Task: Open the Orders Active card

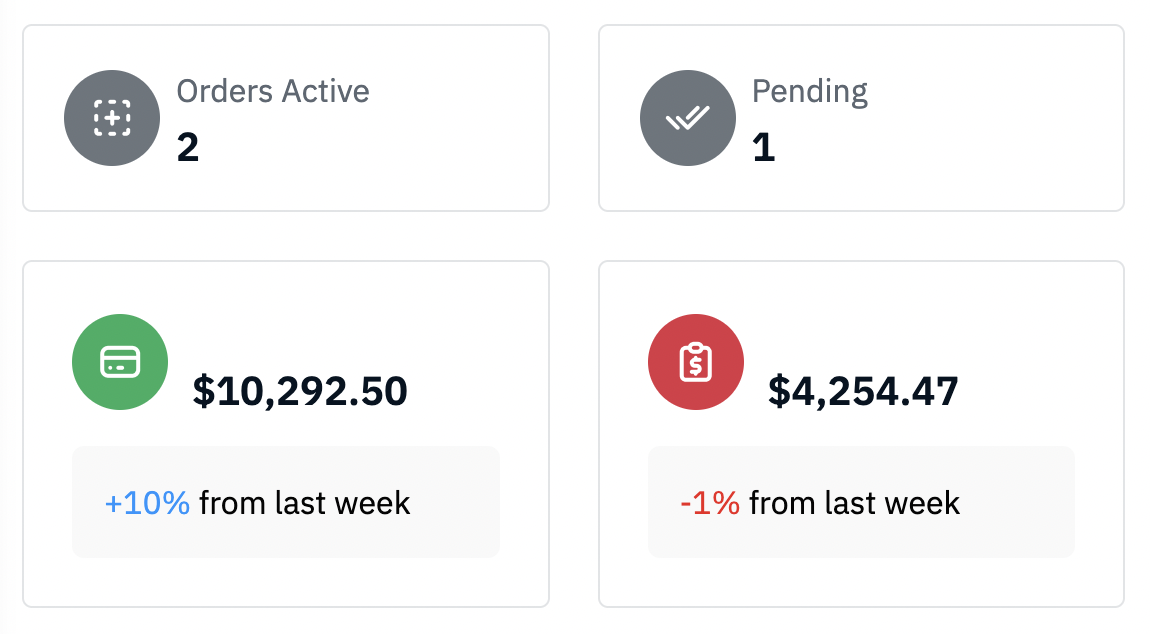Action: 286,118
